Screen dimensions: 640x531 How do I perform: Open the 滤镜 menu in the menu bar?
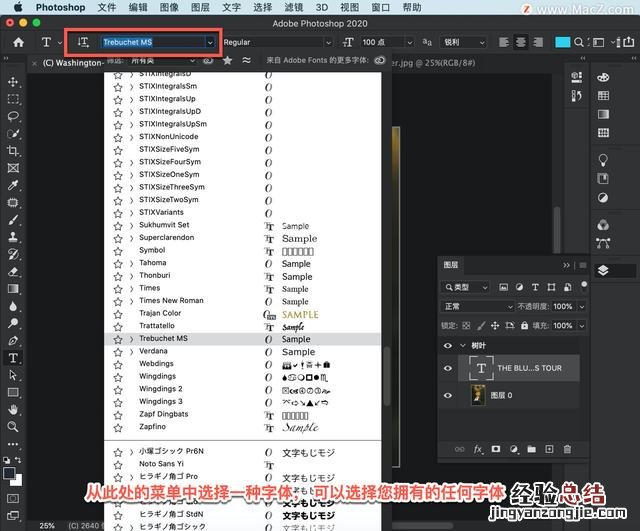pyautogui.click(x=292, y=7)
